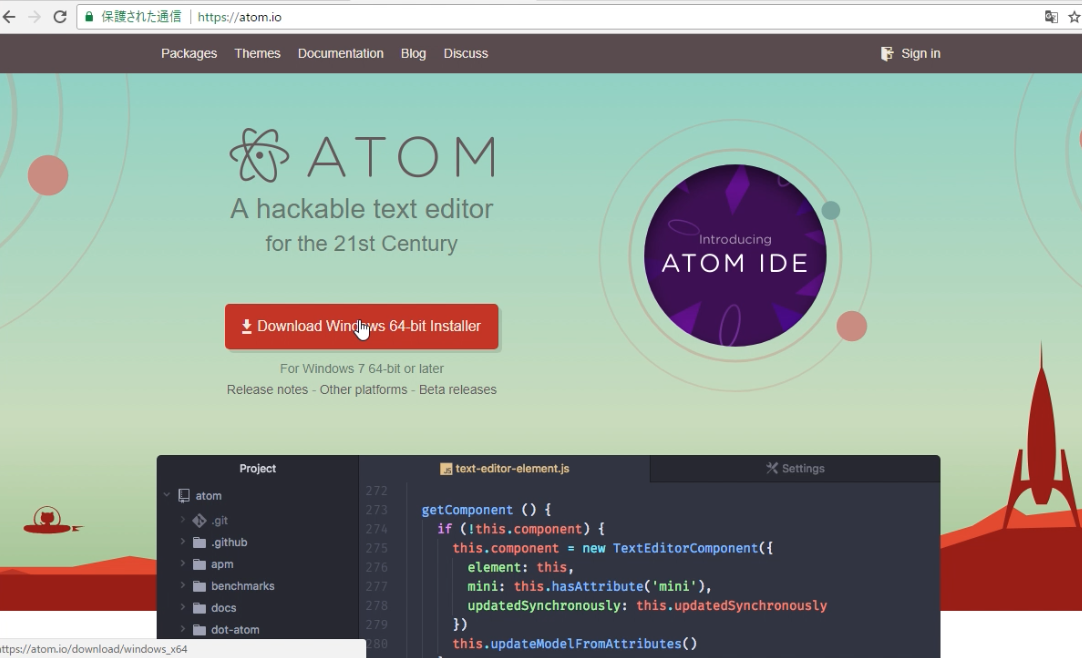The width and height of the screenshot is (1082, 658).
Task: Click the text 'for the 21st Century'
Action: click(x=362, y=243)
